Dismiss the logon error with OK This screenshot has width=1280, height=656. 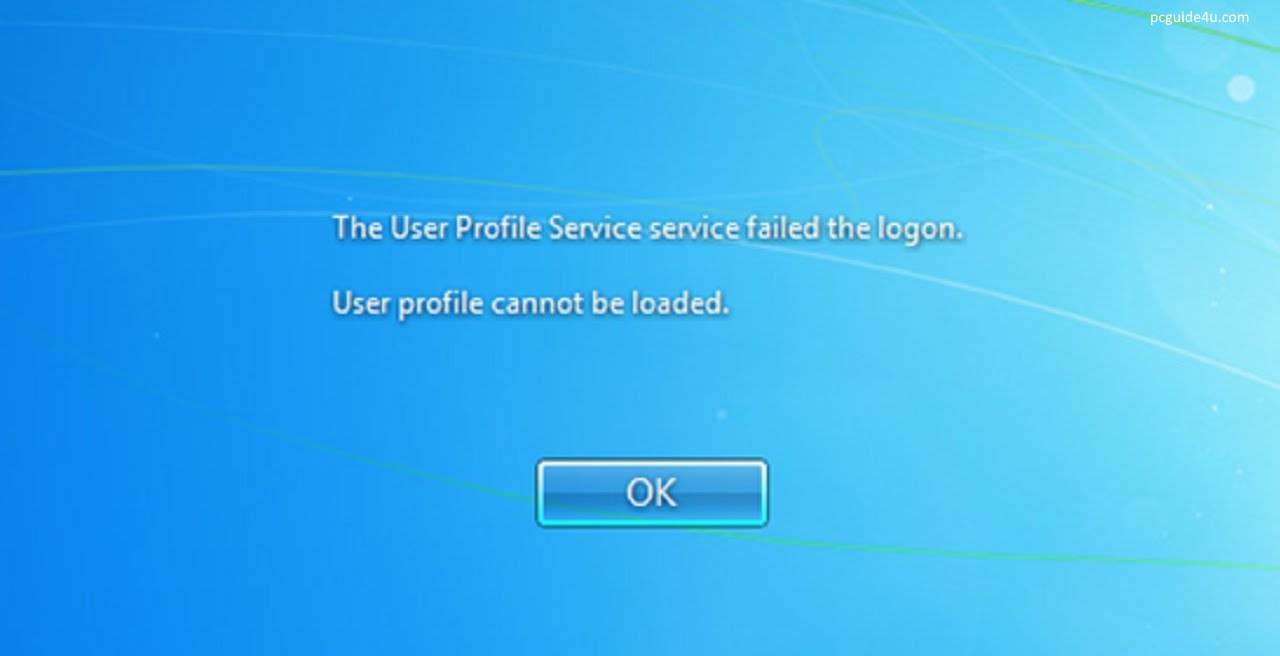tap(652, 493)
